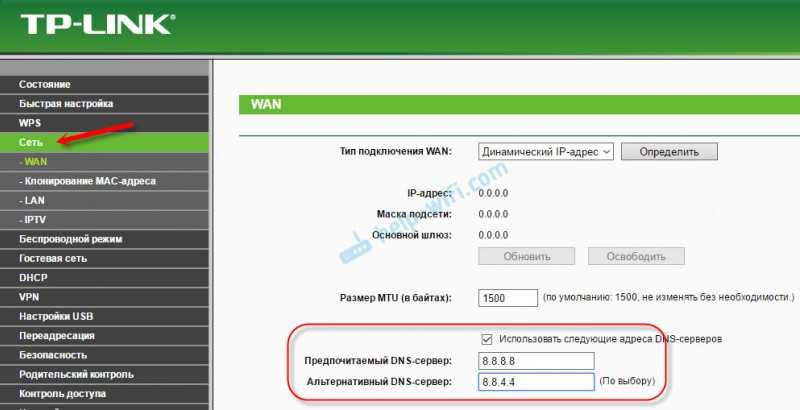This screenshot has width=800, height=410.
Task: Click the Предпочитаемый DNS-сервер label
Action: [x=378, y=361]
